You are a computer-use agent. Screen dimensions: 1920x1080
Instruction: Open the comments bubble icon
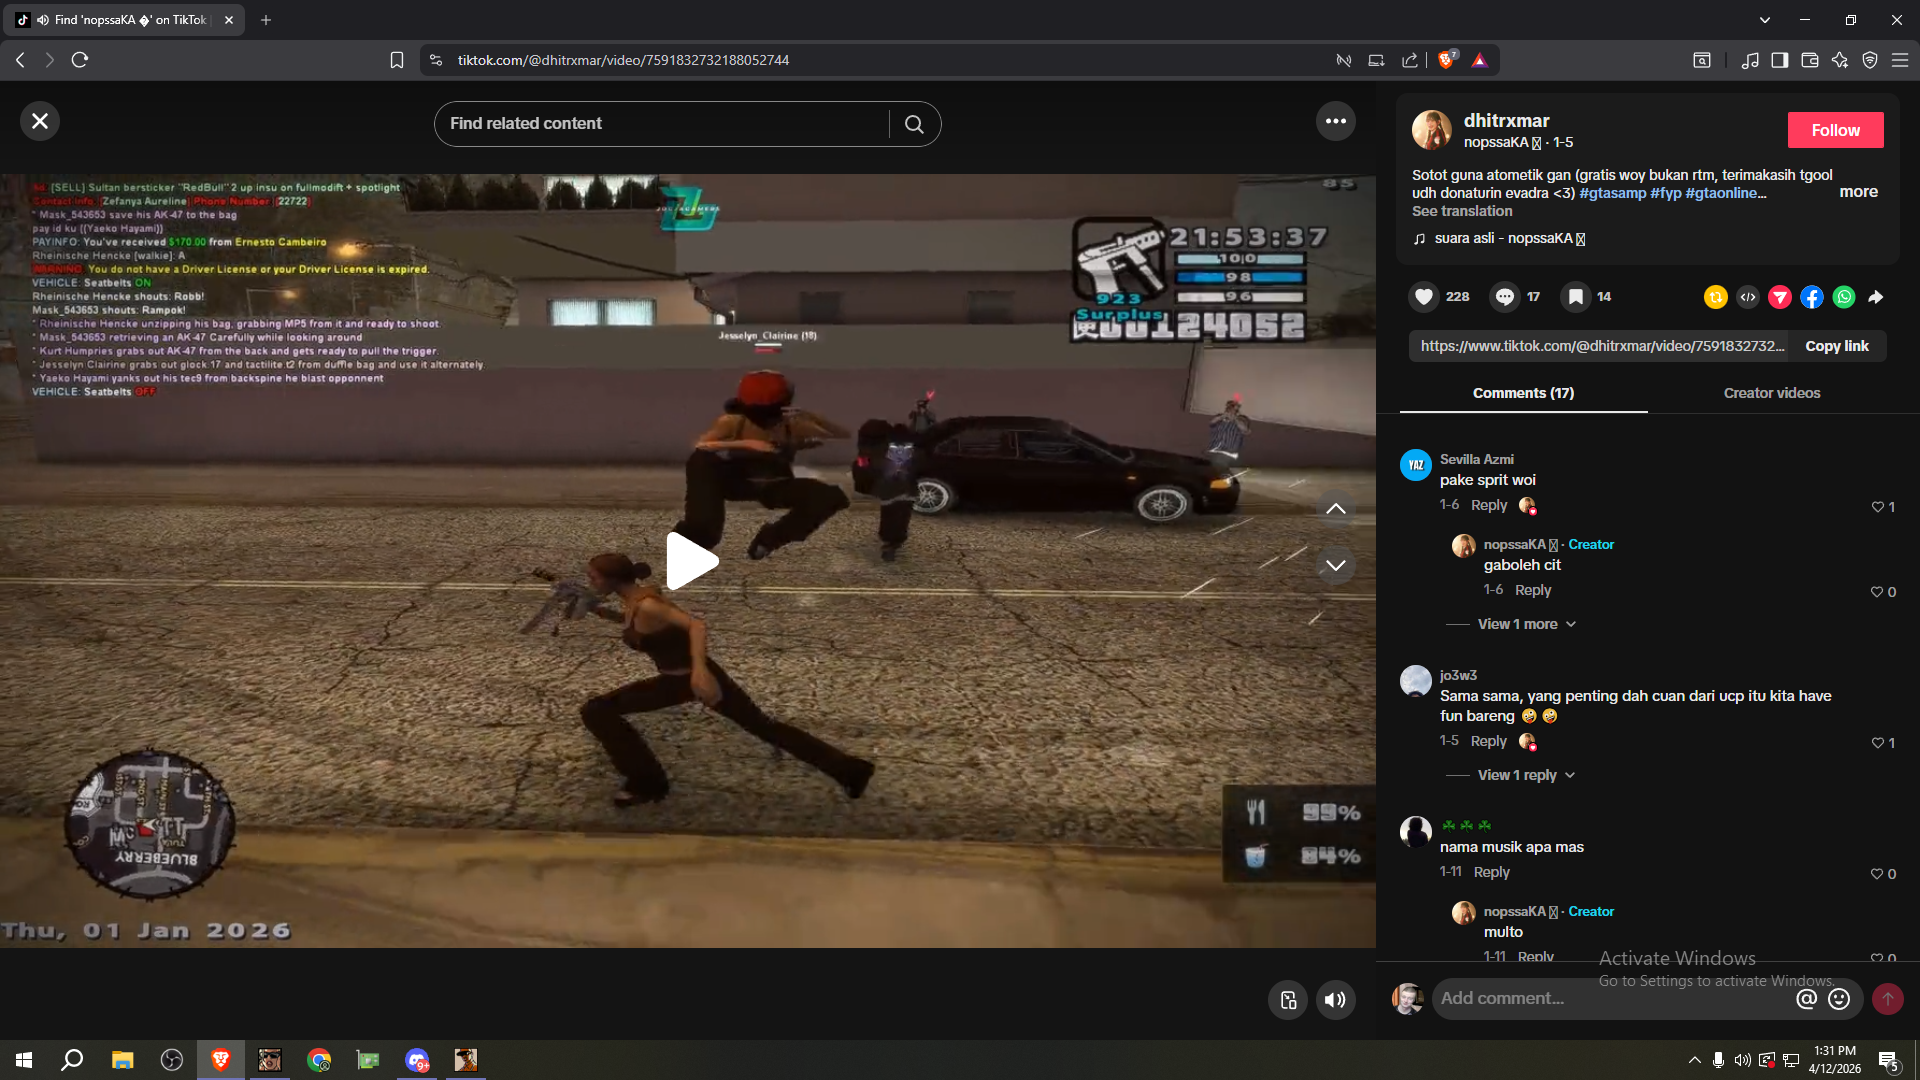[x=1504, y=297]
